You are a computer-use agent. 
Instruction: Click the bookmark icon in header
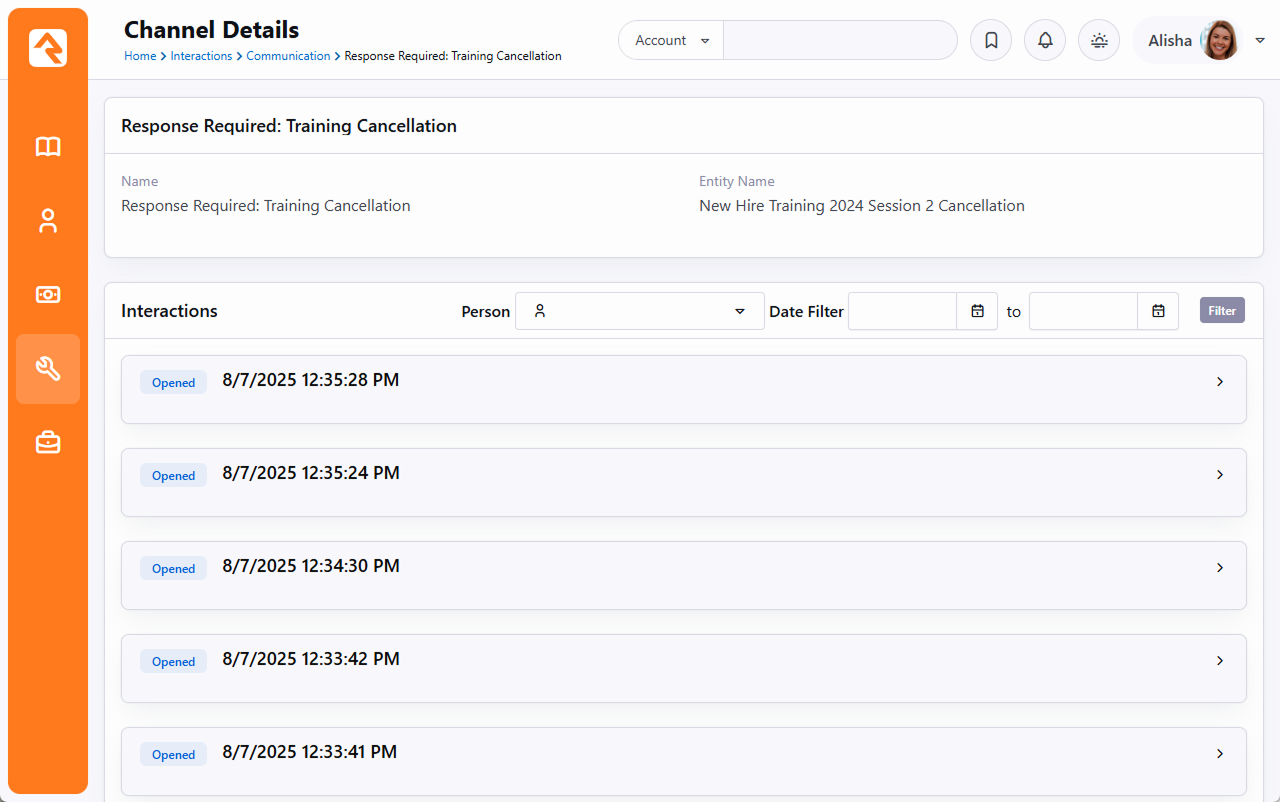click(991, 41)
